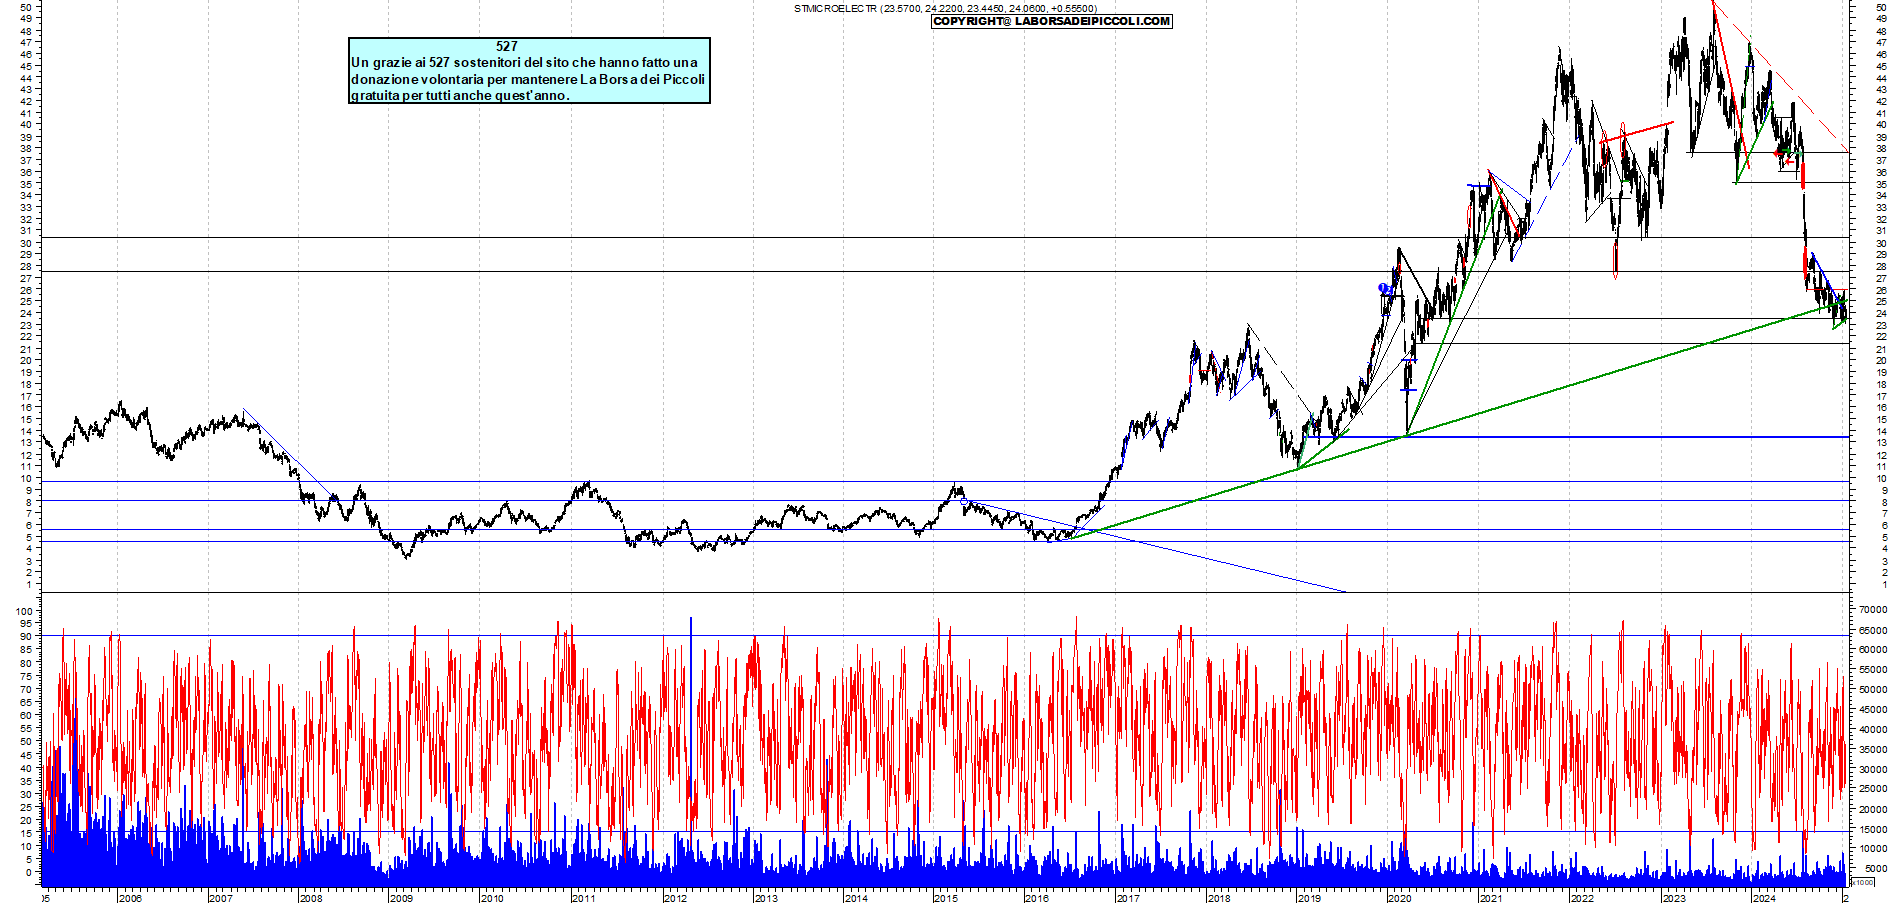Click the 65000 volume scale value

pos(1872,630)
